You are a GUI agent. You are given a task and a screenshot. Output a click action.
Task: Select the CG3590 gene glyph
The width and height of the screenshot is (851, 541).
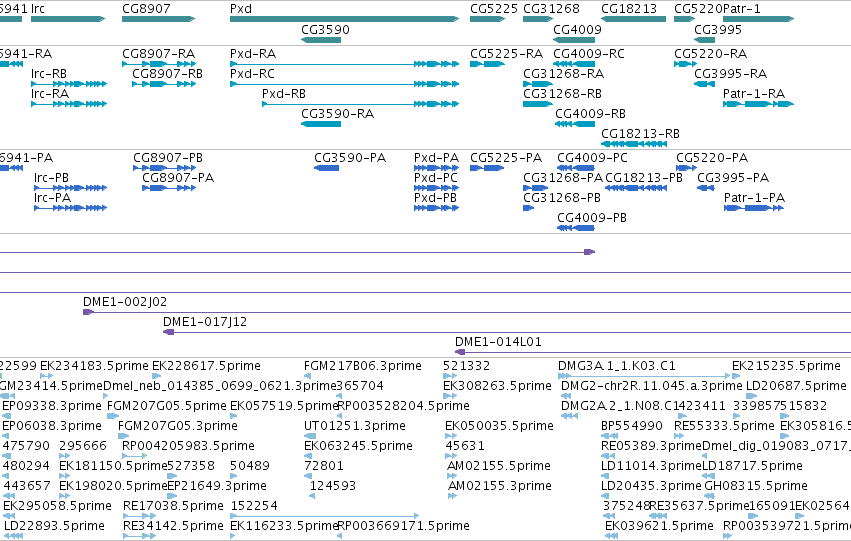(321, 40)
